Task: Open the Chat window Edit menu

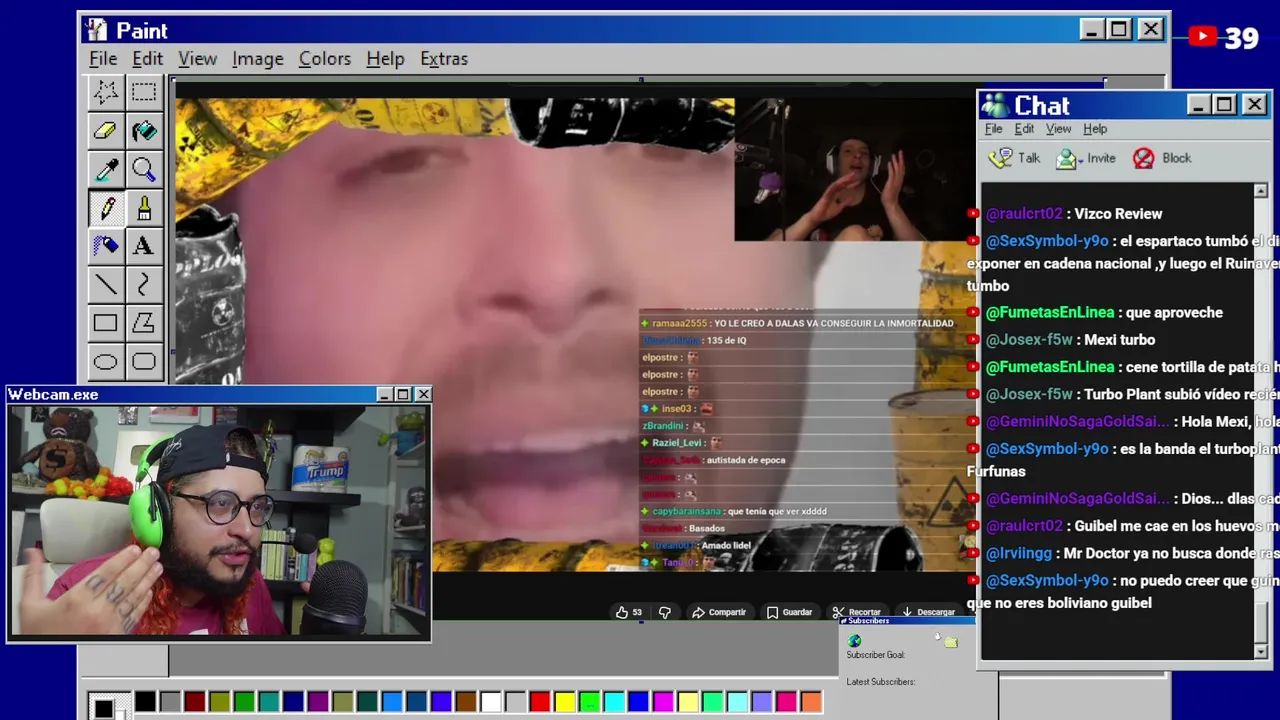Action: (x=1024, y=128)
